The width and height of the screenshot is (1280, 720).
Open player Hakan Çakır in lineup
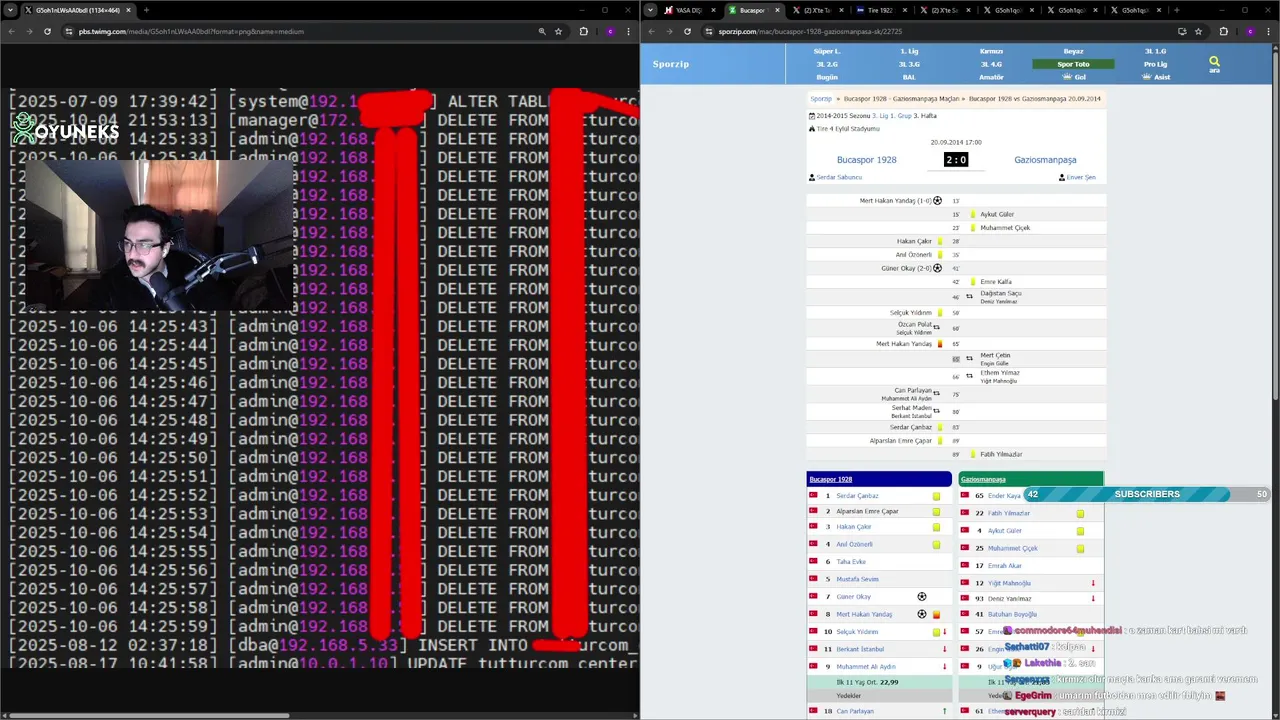(853, 527)
